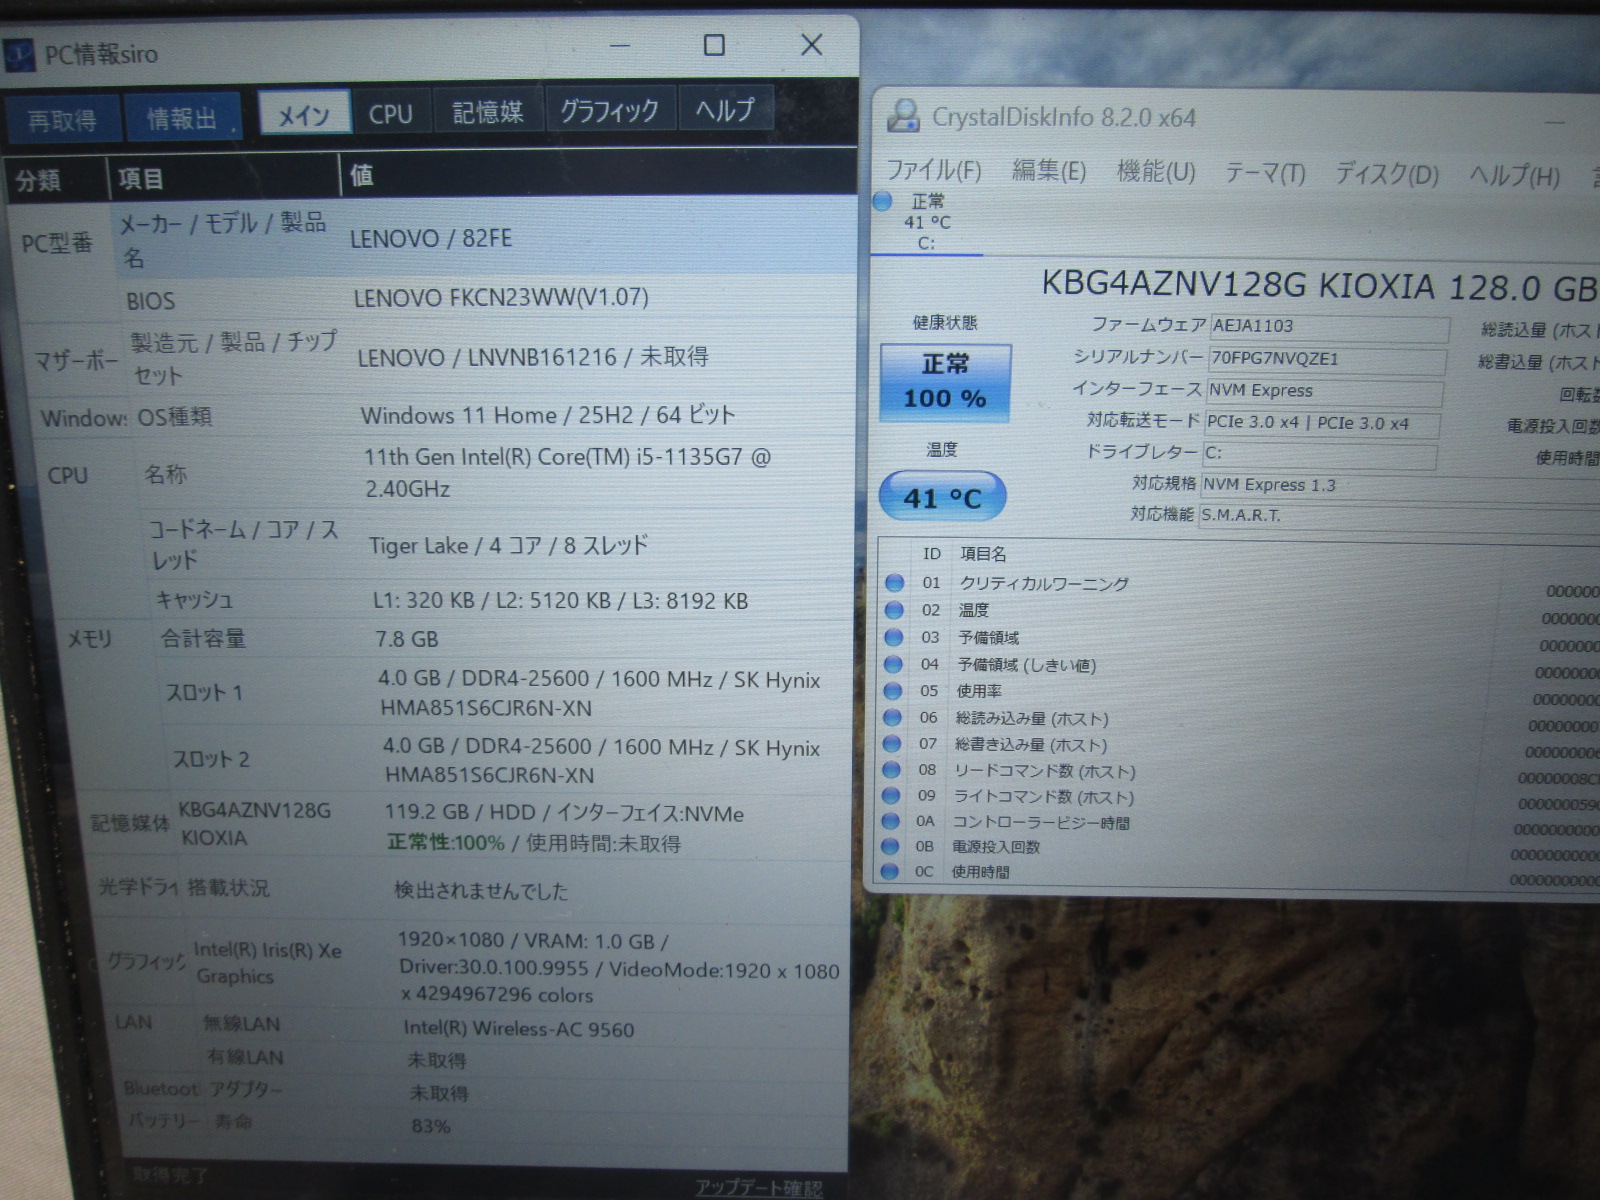This screenshot has width=1600, height=1200.
Task: Click the ドライブレター field C:
Action: (x=1320, y=453)
